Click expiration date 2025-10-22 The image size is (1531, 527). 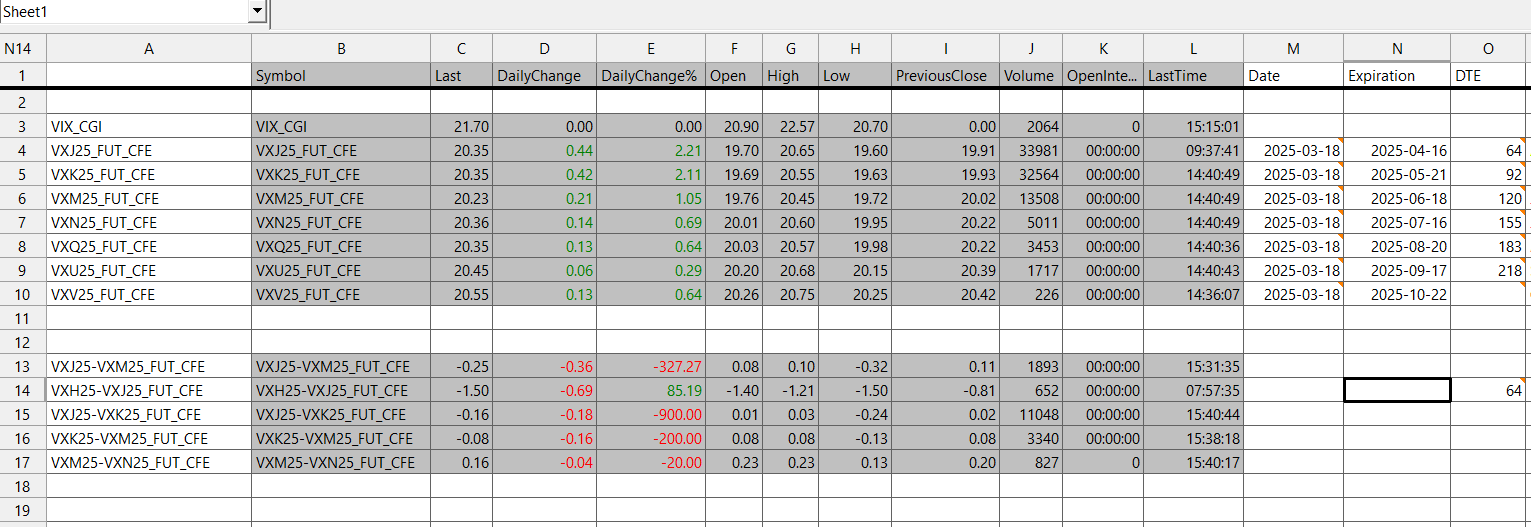pos(1397,295)
